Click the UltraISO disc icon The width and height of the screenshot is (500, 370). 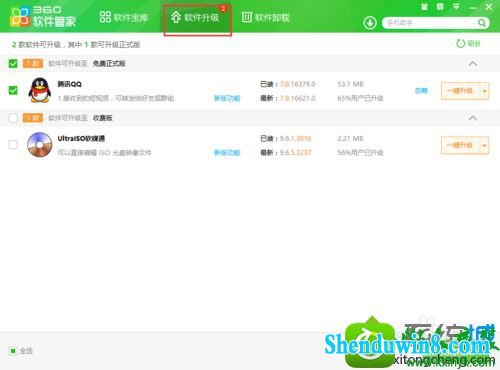(40, 145)
